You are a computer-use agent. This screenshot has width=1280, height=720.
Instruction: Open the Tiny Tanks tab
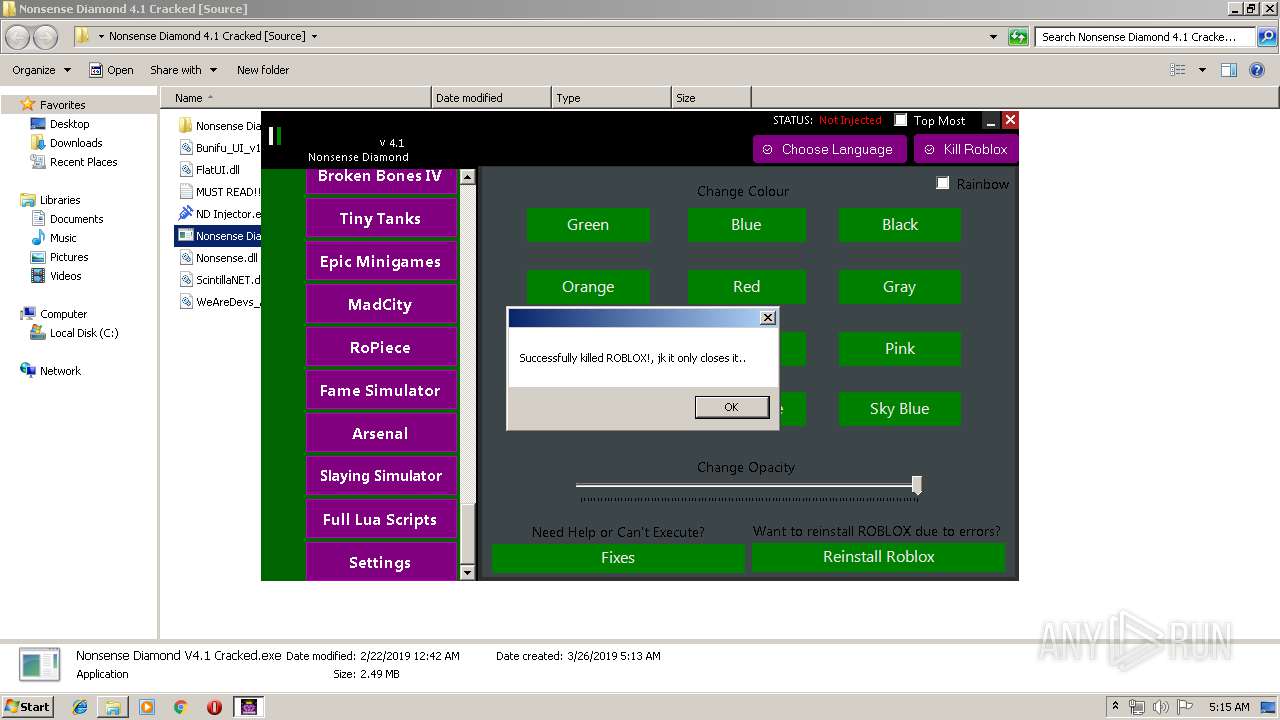380,218
